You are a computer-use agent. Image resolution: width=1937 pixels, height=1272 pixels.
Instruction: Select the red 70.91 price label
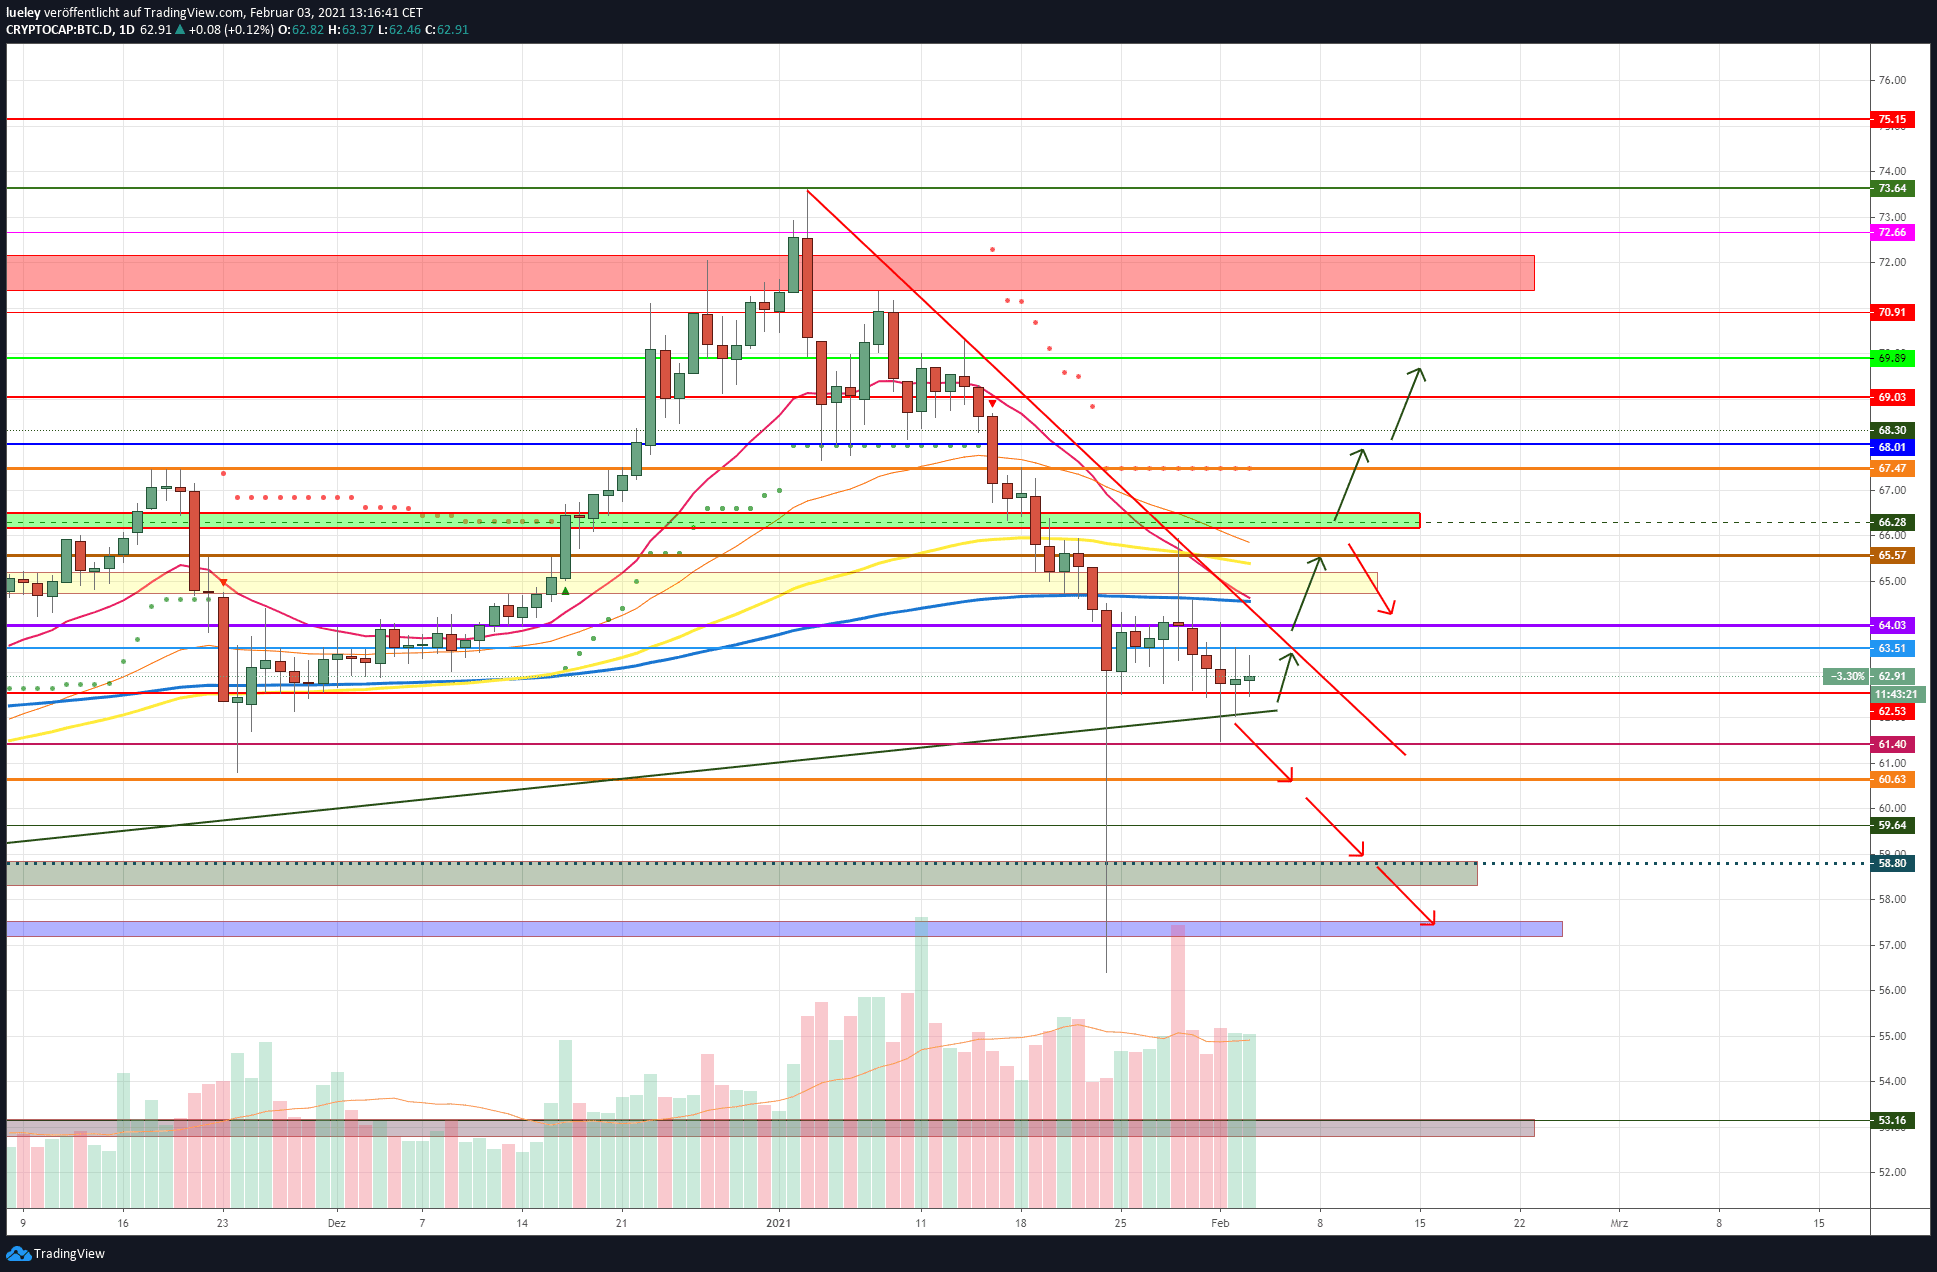point(1892,312)
